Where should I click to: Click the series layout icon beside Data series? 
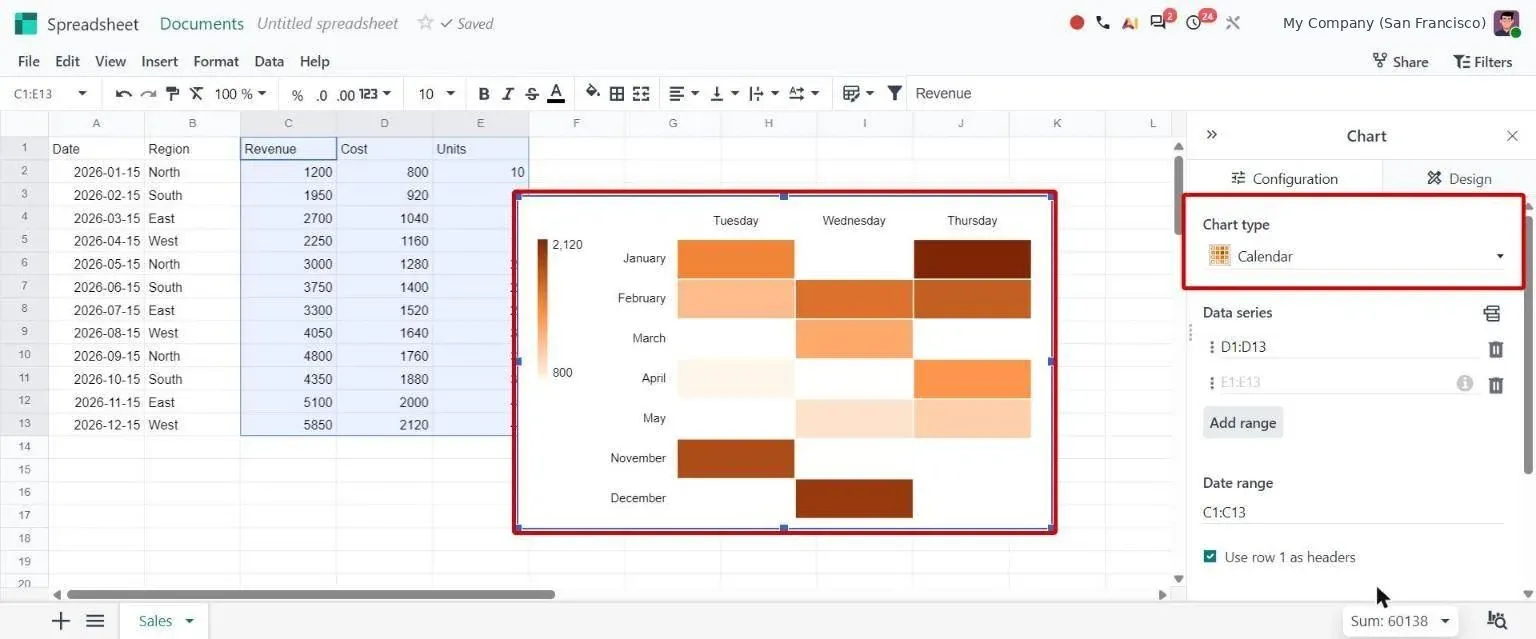click(x=1492, y=313)
